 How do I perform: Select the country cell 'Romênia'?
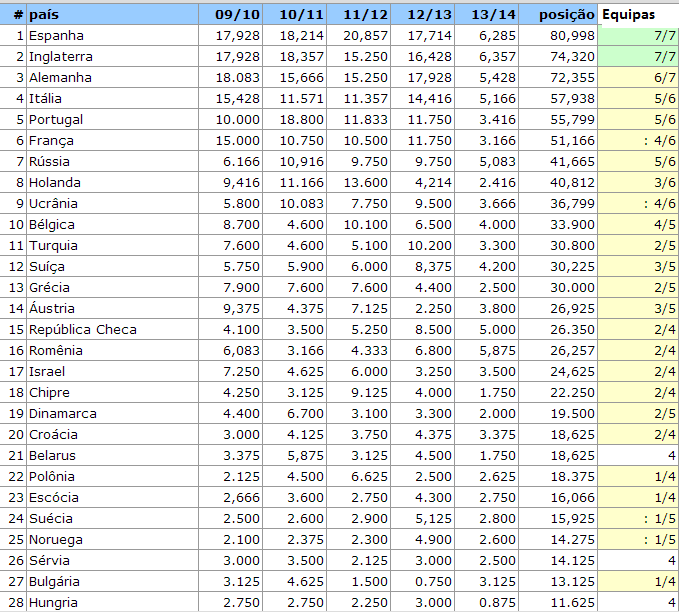click(112, 351)
